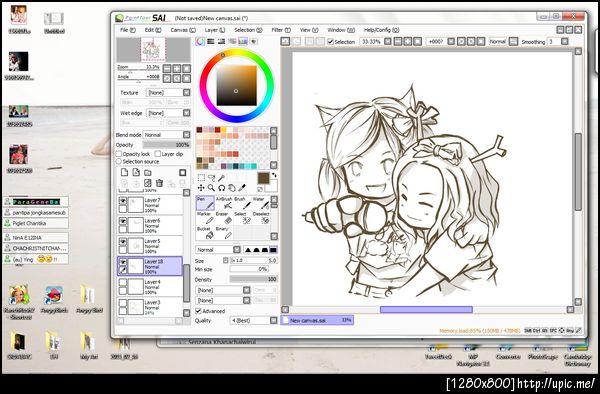Clear the layer with the clear icon

pyautogui.click(x=148, y=183)
